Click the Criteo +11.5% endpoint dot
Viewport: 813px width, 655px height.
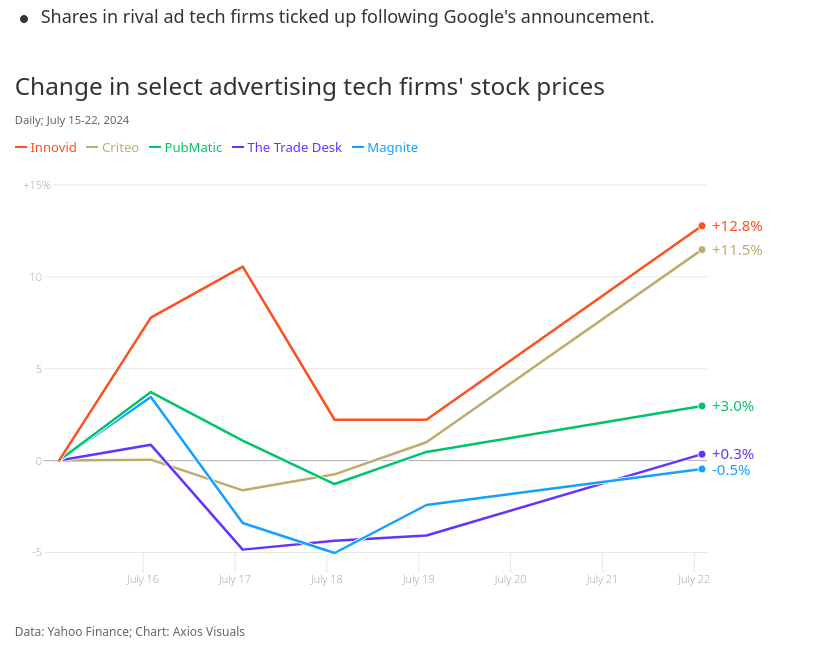click(x=702, y=250)
